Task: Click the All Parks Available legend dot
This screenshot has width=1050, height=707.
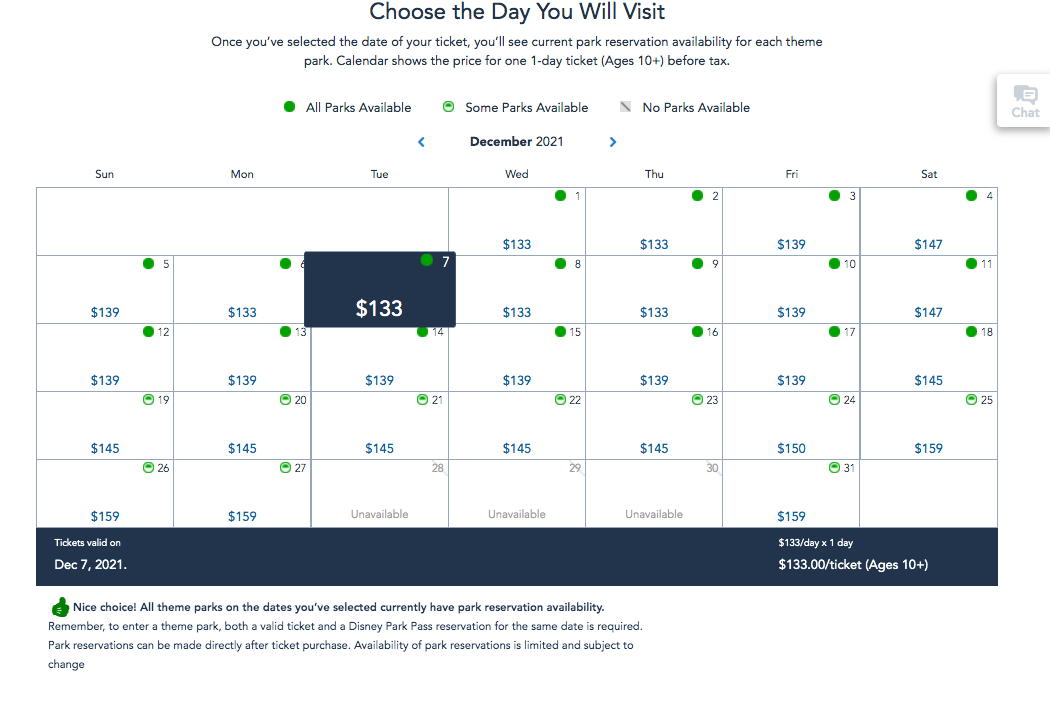Action: point(289,107)
